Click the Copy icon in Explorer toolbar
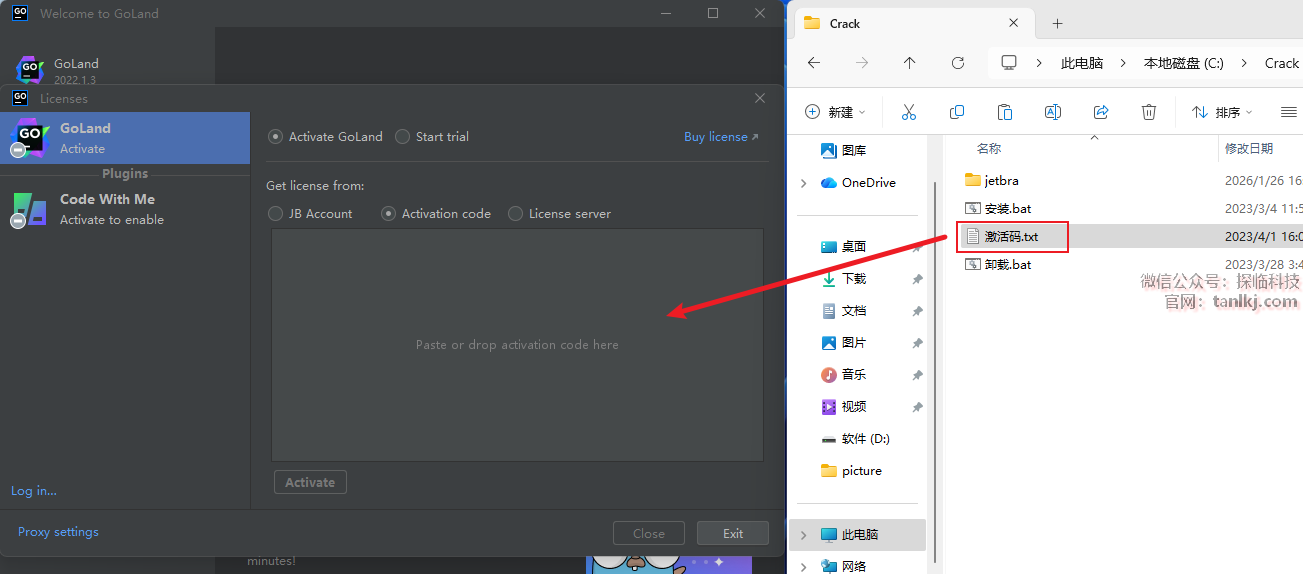Screen dimensions: 1303x574 click(957, 112)
